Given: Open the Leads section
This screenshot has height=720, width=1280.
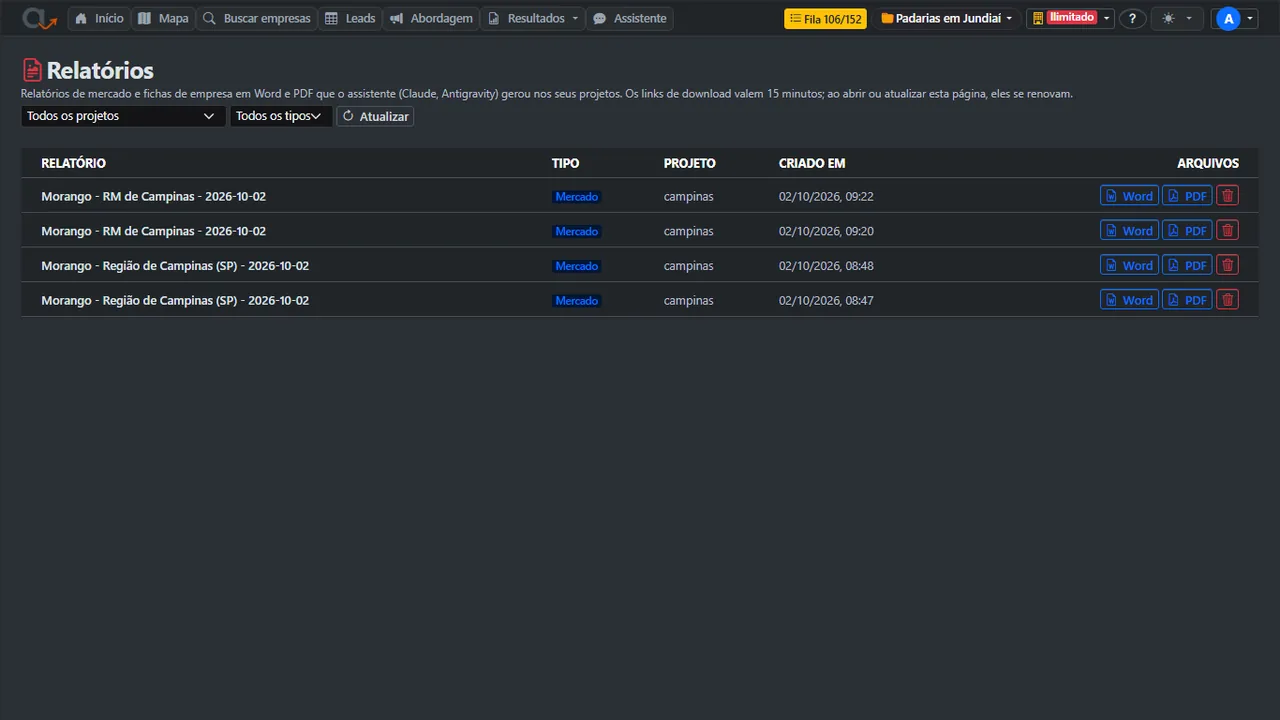Looking at the screenshot, I should 350,18.
